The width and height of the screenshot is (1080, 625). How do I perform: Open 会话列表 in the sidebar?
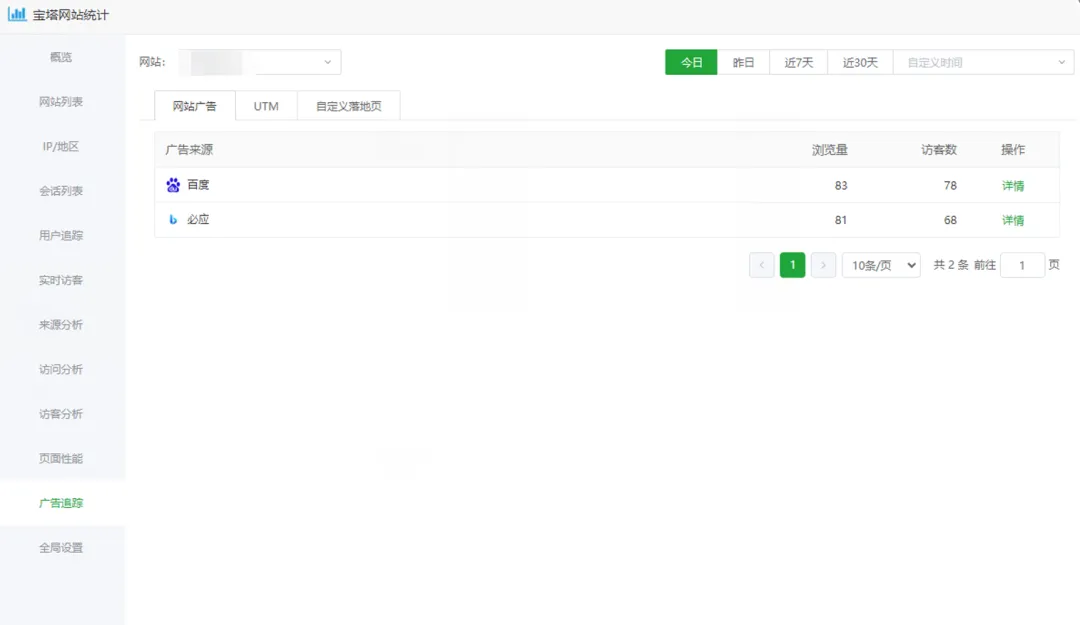[61, 191]
